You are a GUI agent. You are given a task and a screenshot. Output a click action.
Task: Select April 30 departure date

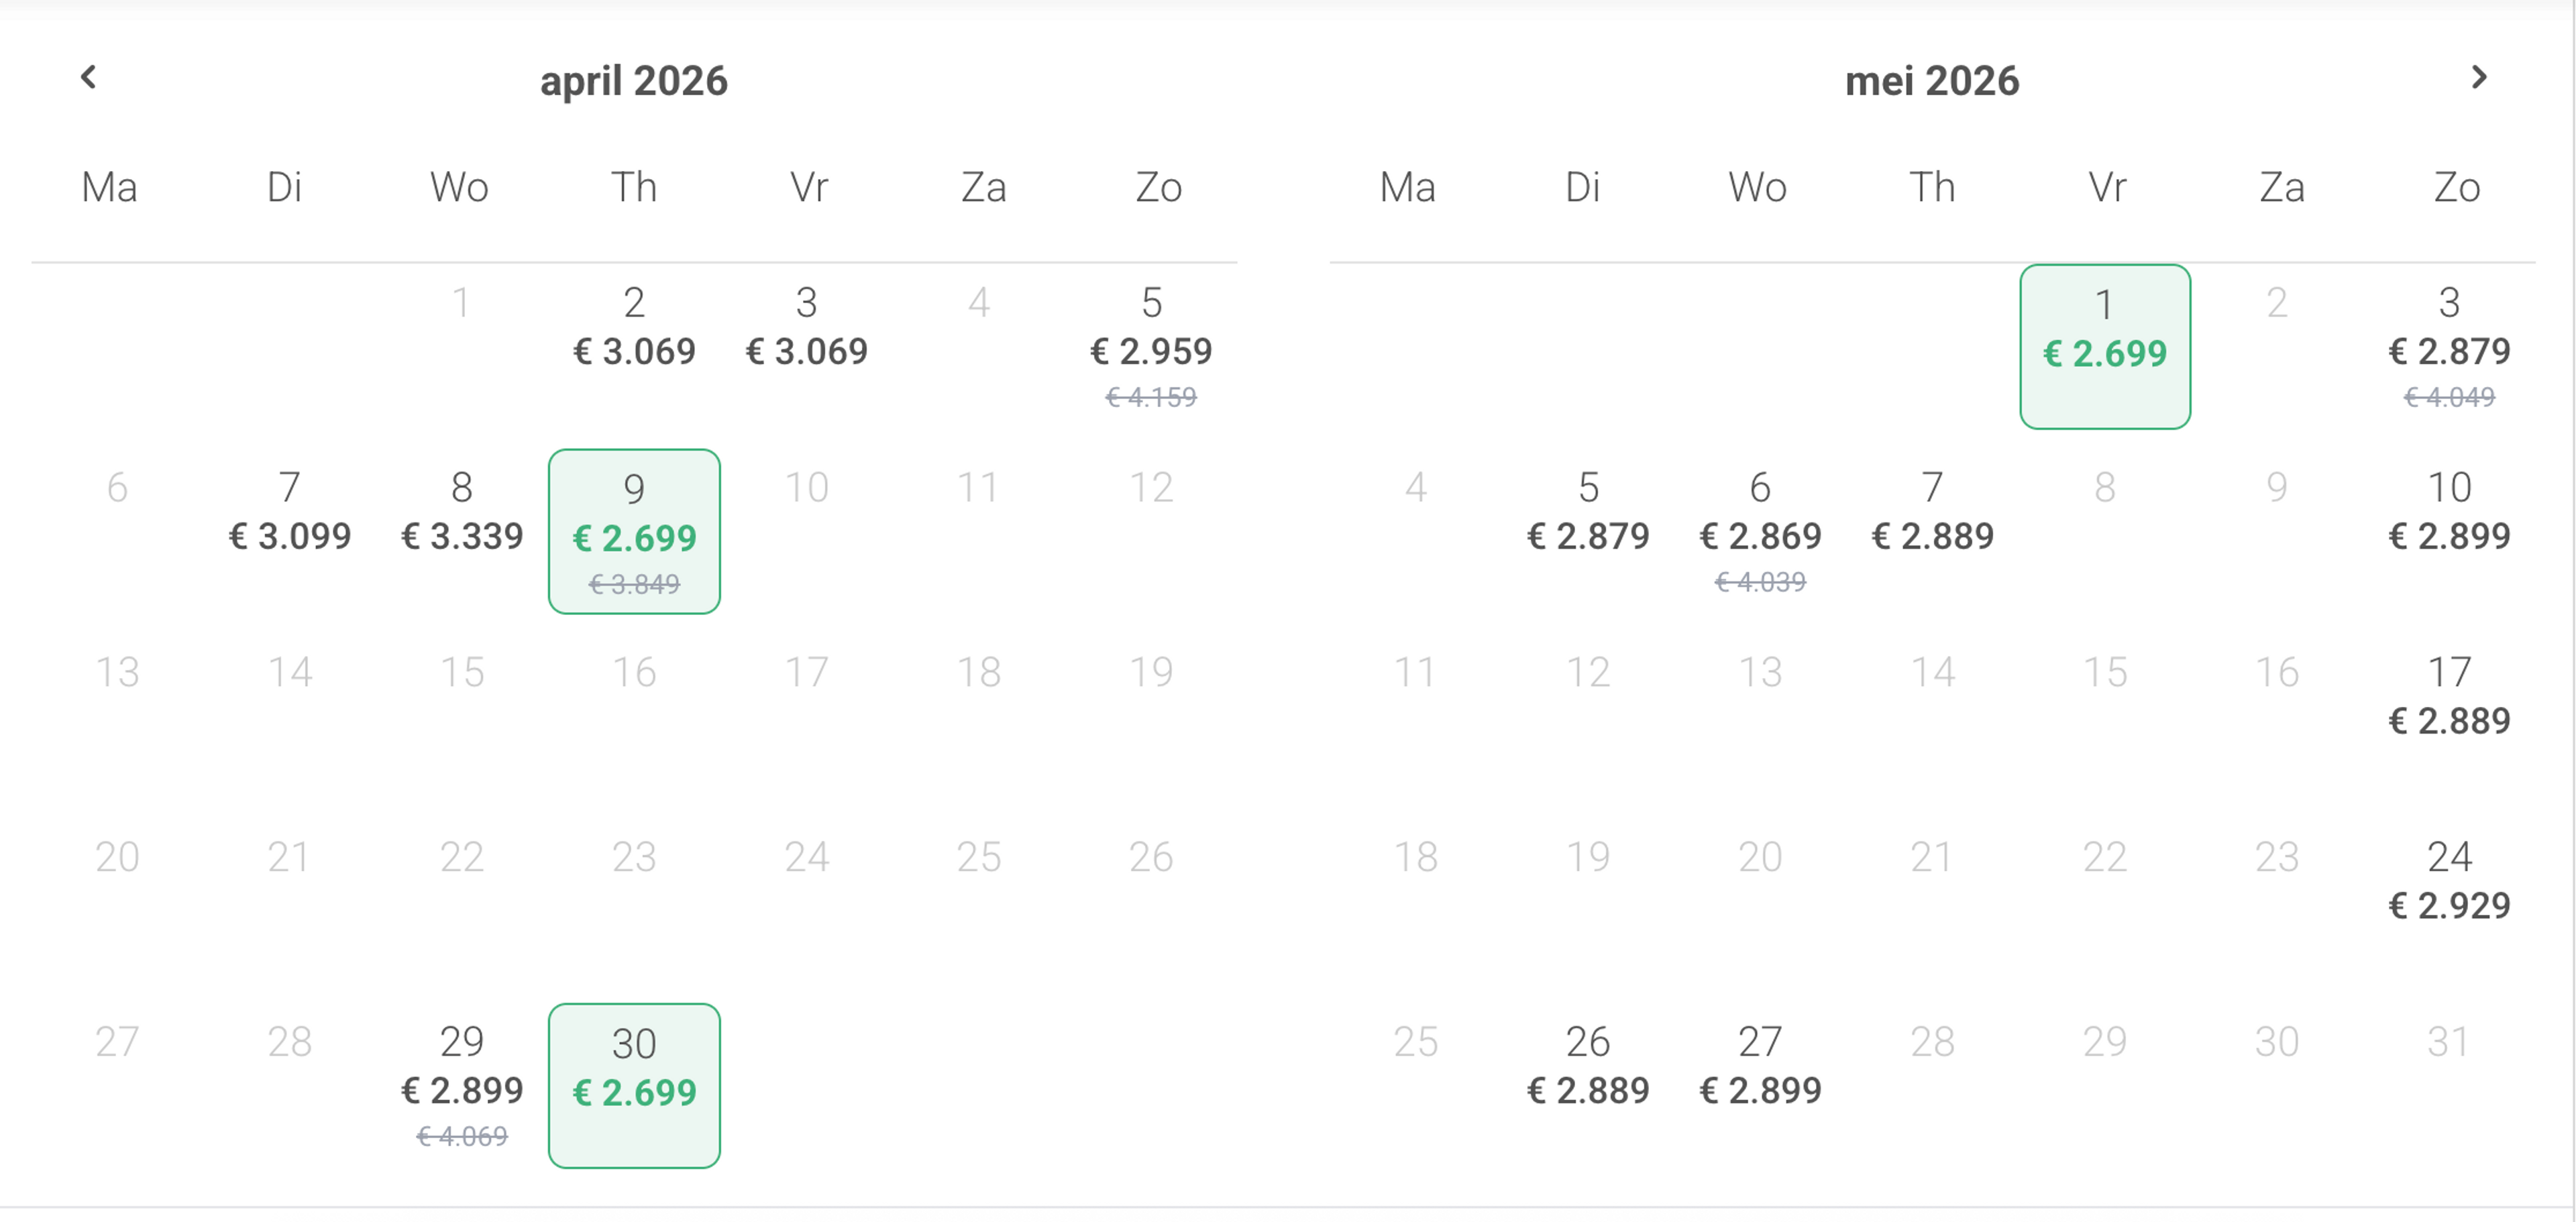point(634,1085)
